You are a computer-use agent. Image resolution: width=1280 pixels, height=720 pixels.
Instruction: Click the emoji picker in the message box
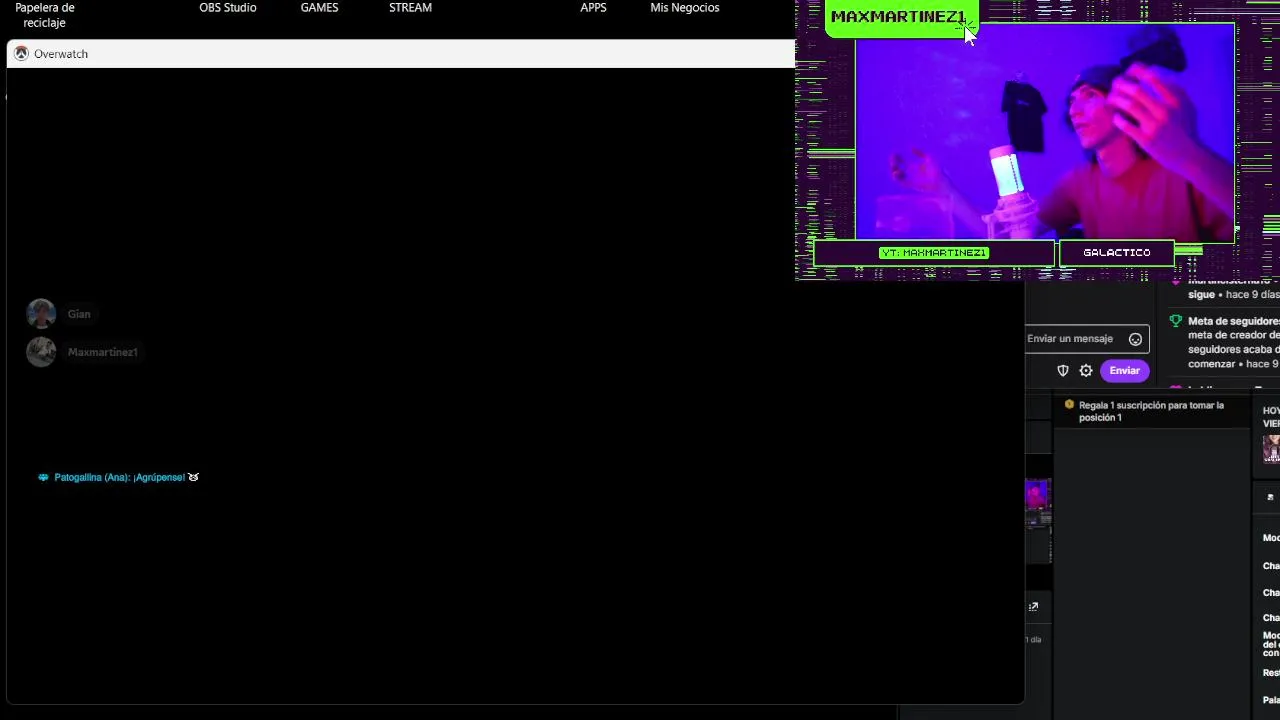1135,339
